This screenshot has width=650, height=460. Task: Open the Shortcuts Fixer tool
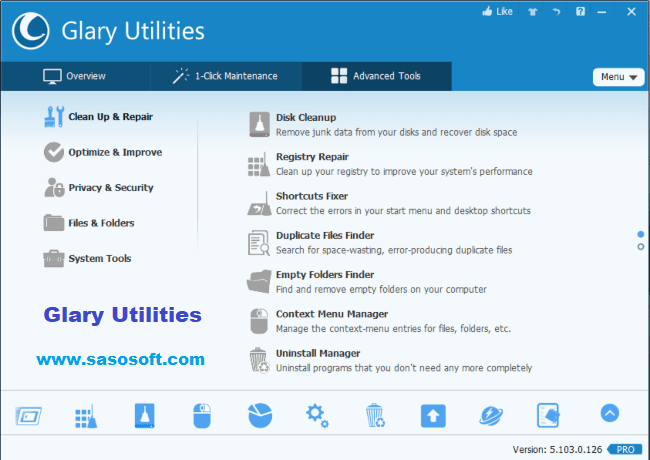(390, 203)
